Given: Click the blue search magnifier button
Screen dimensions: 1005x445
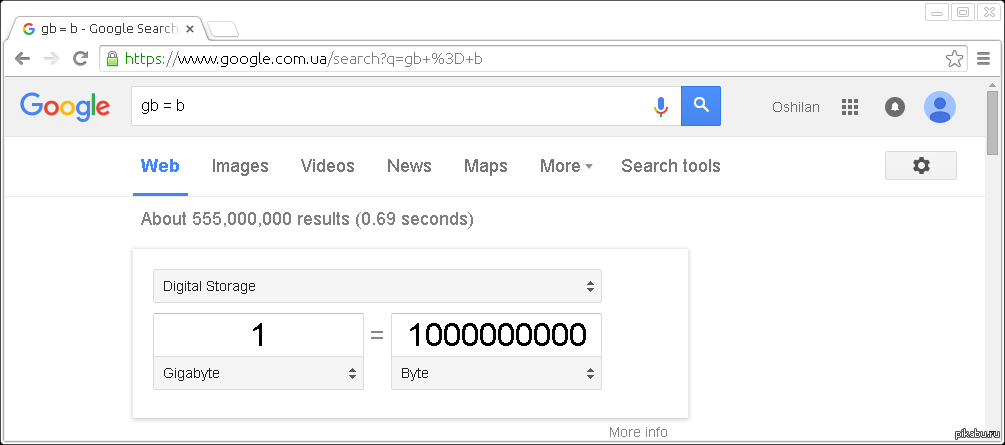Looking at the screenshot, I should point(701,105).
